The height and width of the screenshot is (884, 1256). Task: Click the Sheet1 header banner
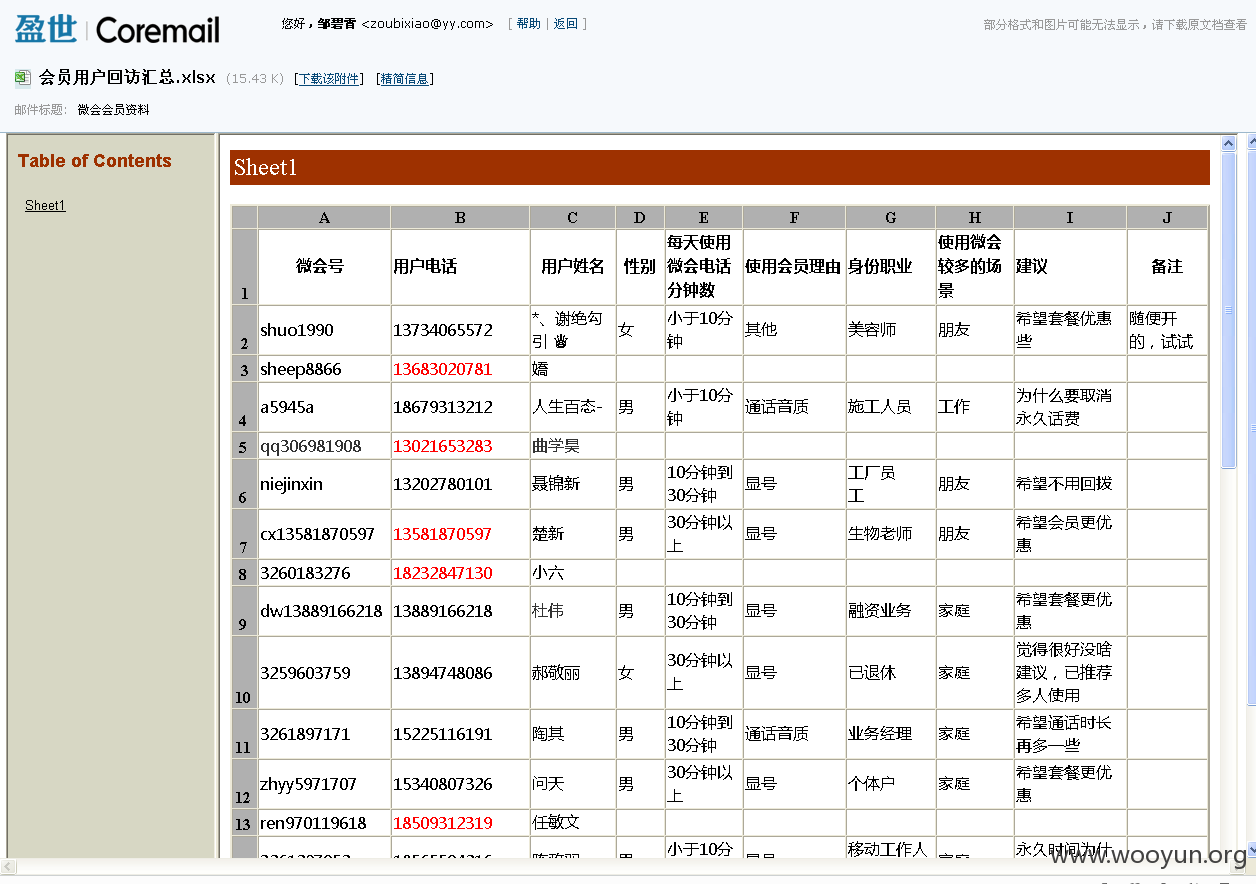[719, 167]
